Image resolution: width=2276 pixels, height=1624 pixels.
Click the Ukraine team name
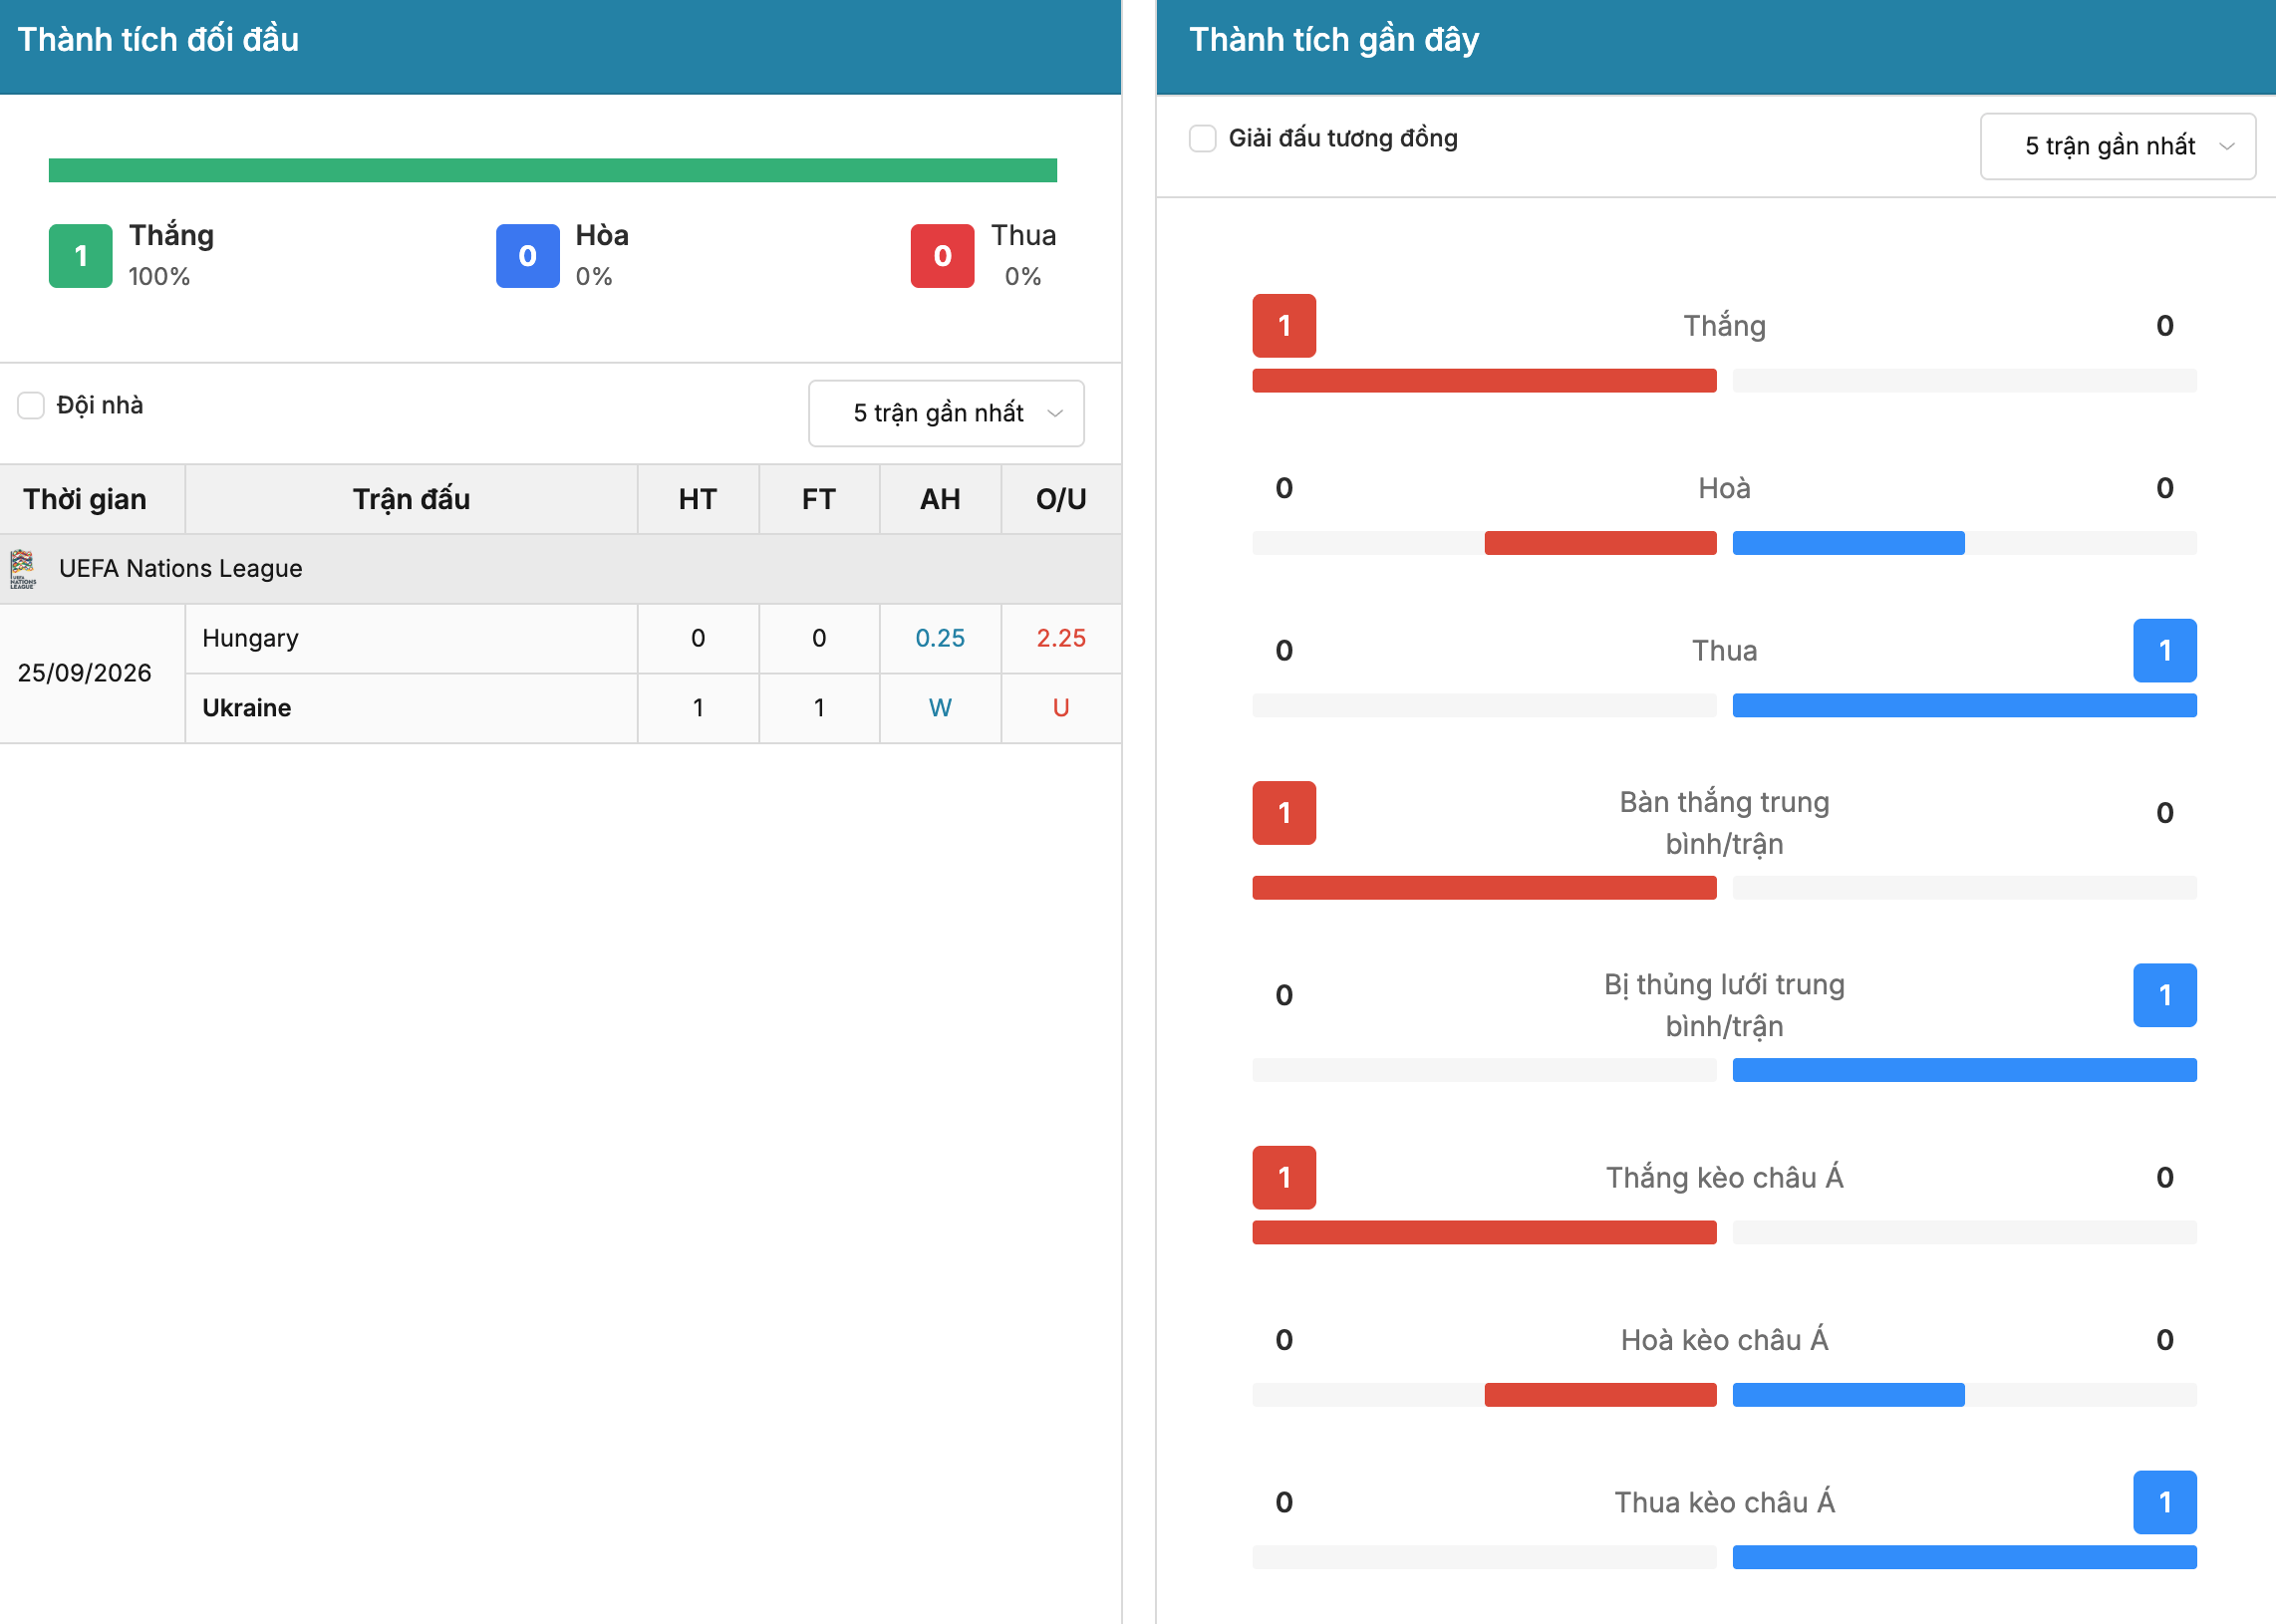pos(246,708)
